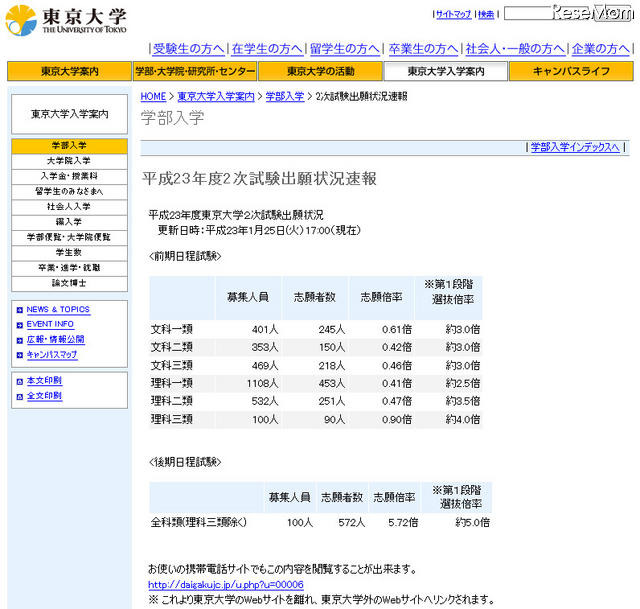The width and height of the screenshot is (640, 609).
Task: Open the サイトマップ link
Action: [453, 14]
